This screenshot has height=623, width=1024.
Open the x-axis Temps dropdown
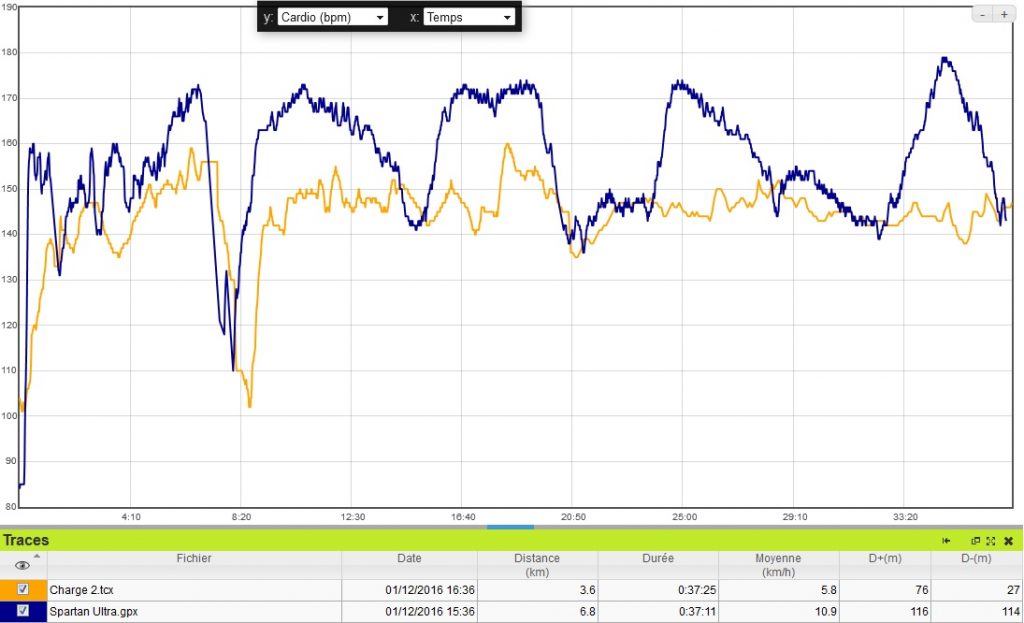pos(469,17)
